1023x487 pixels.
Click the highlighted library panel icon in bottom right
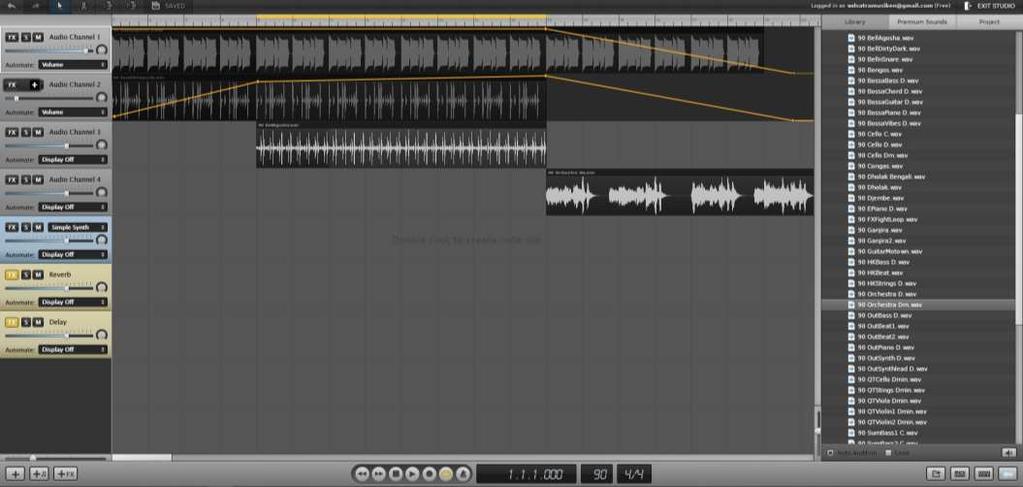click(x=1007, y=474)
